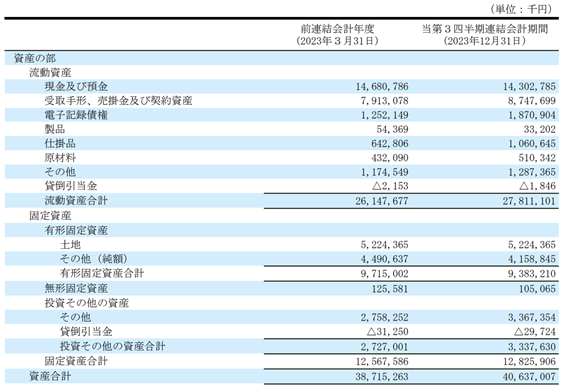The image size is (565, 386).
Task: Click the 当第３四半期連結会計期間 column header
Action: 485,29
